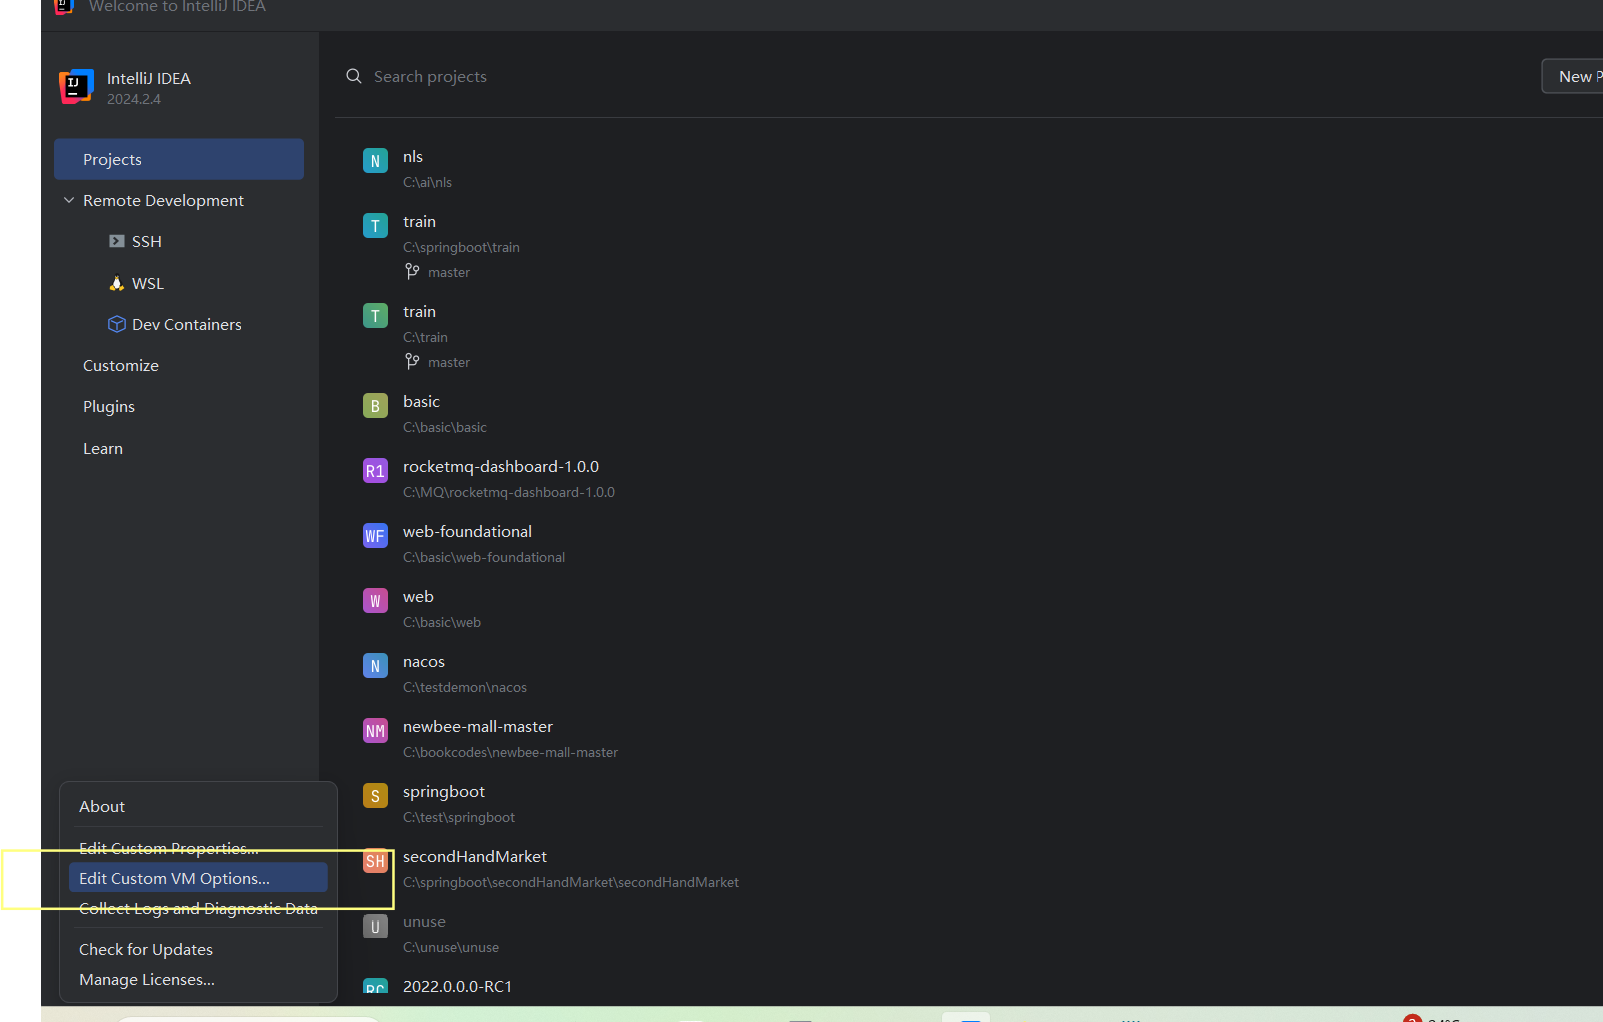Click the T icon of C:\springboot\train project

point(375,226)
